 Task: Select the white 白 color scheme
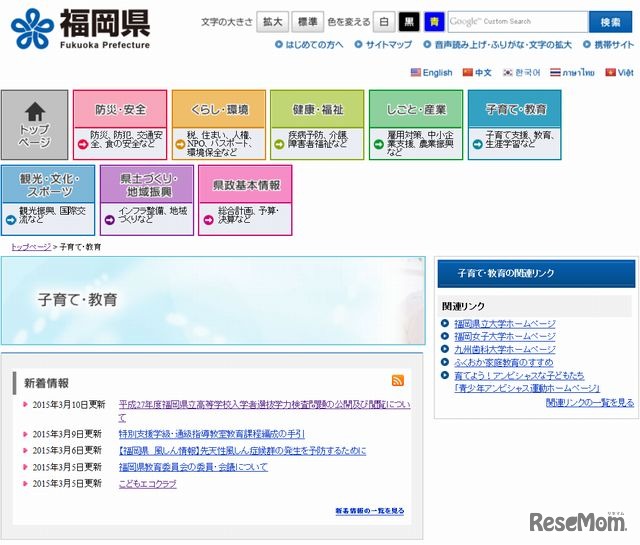tap(384, 22)
